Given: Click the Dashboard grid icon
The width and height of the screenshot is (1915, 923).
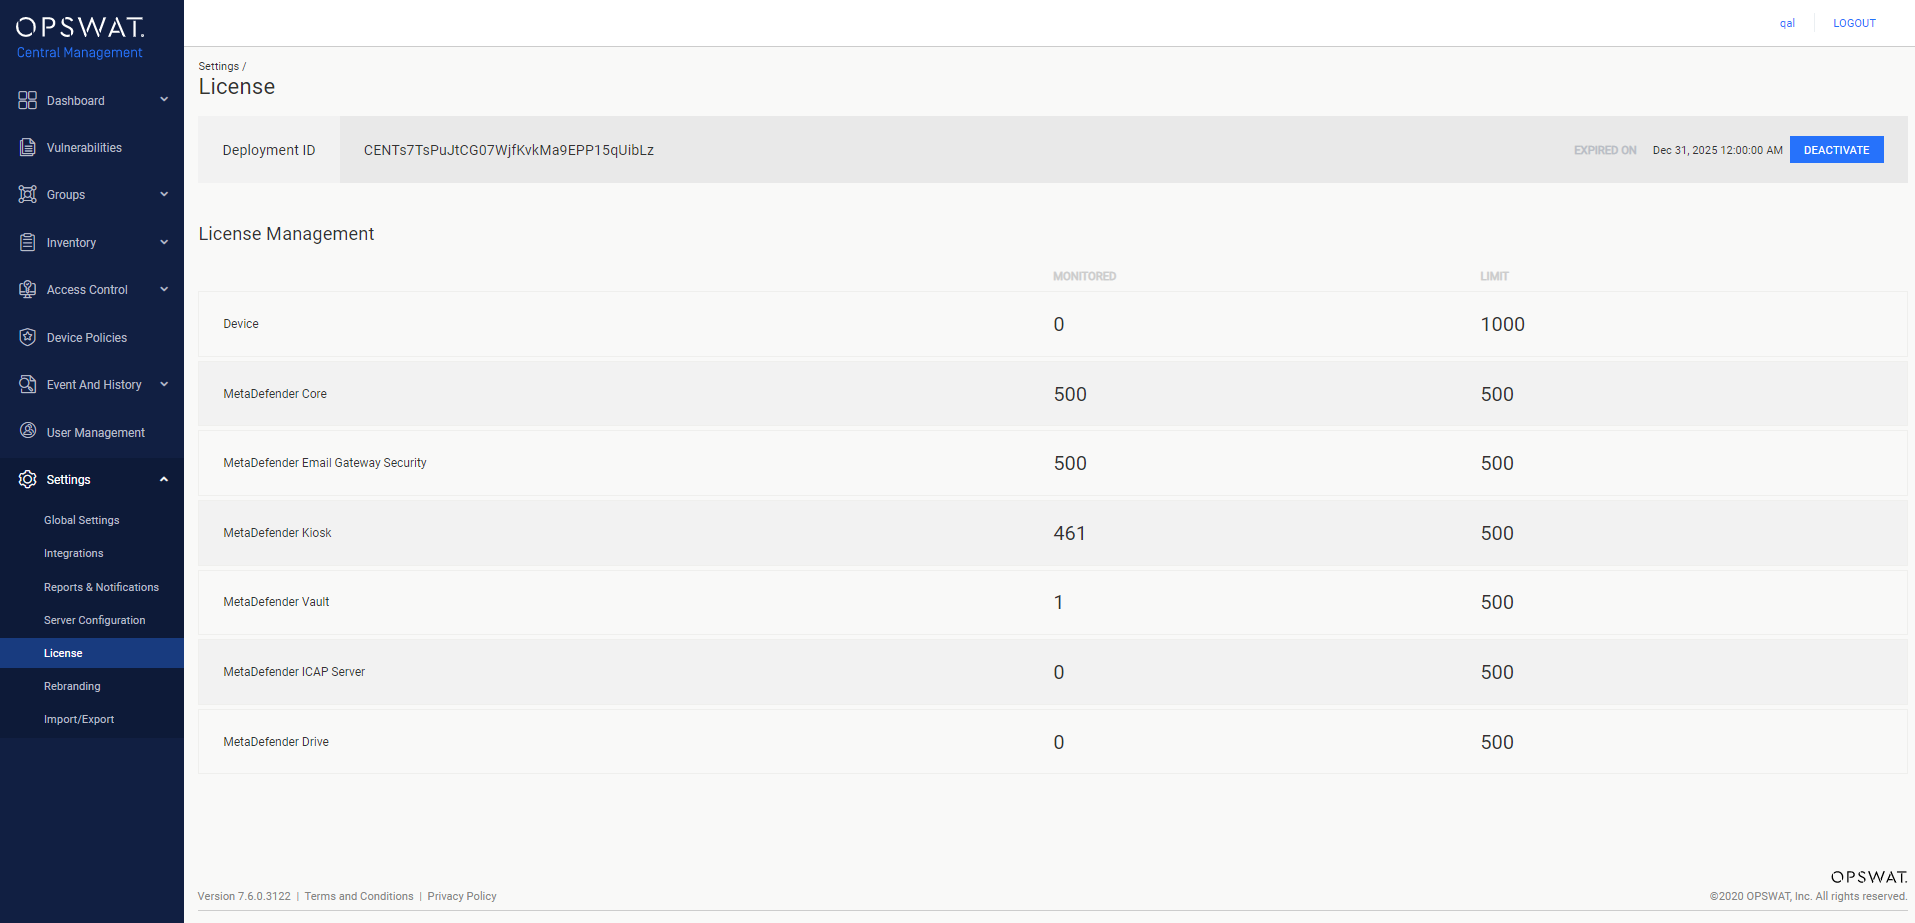Looking at the screenshot, I should 27,100.
